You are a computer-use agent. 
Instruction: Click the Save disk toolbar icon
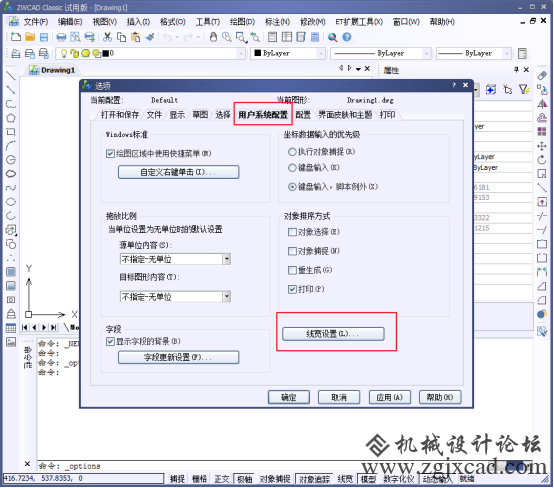(44, 37)
